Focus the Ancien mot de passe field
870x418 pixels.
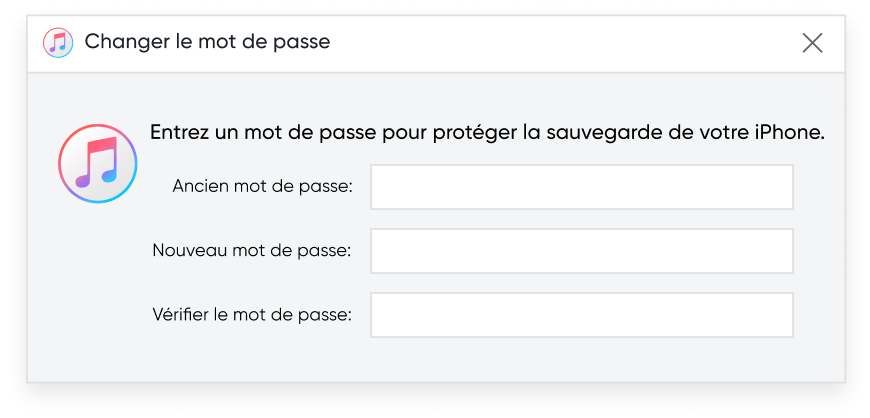581,187
